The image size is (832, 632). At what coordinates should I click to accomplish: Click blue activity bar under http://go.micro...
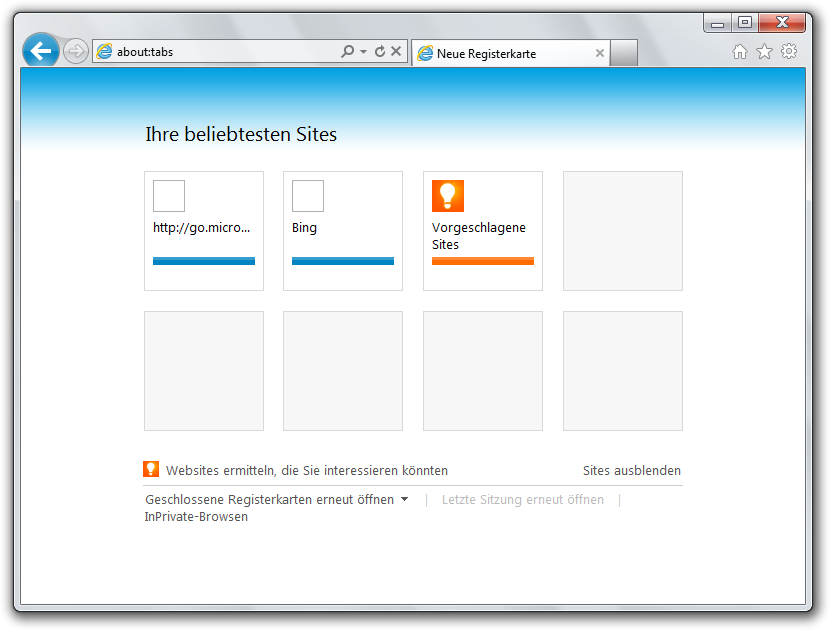(204, 261)
